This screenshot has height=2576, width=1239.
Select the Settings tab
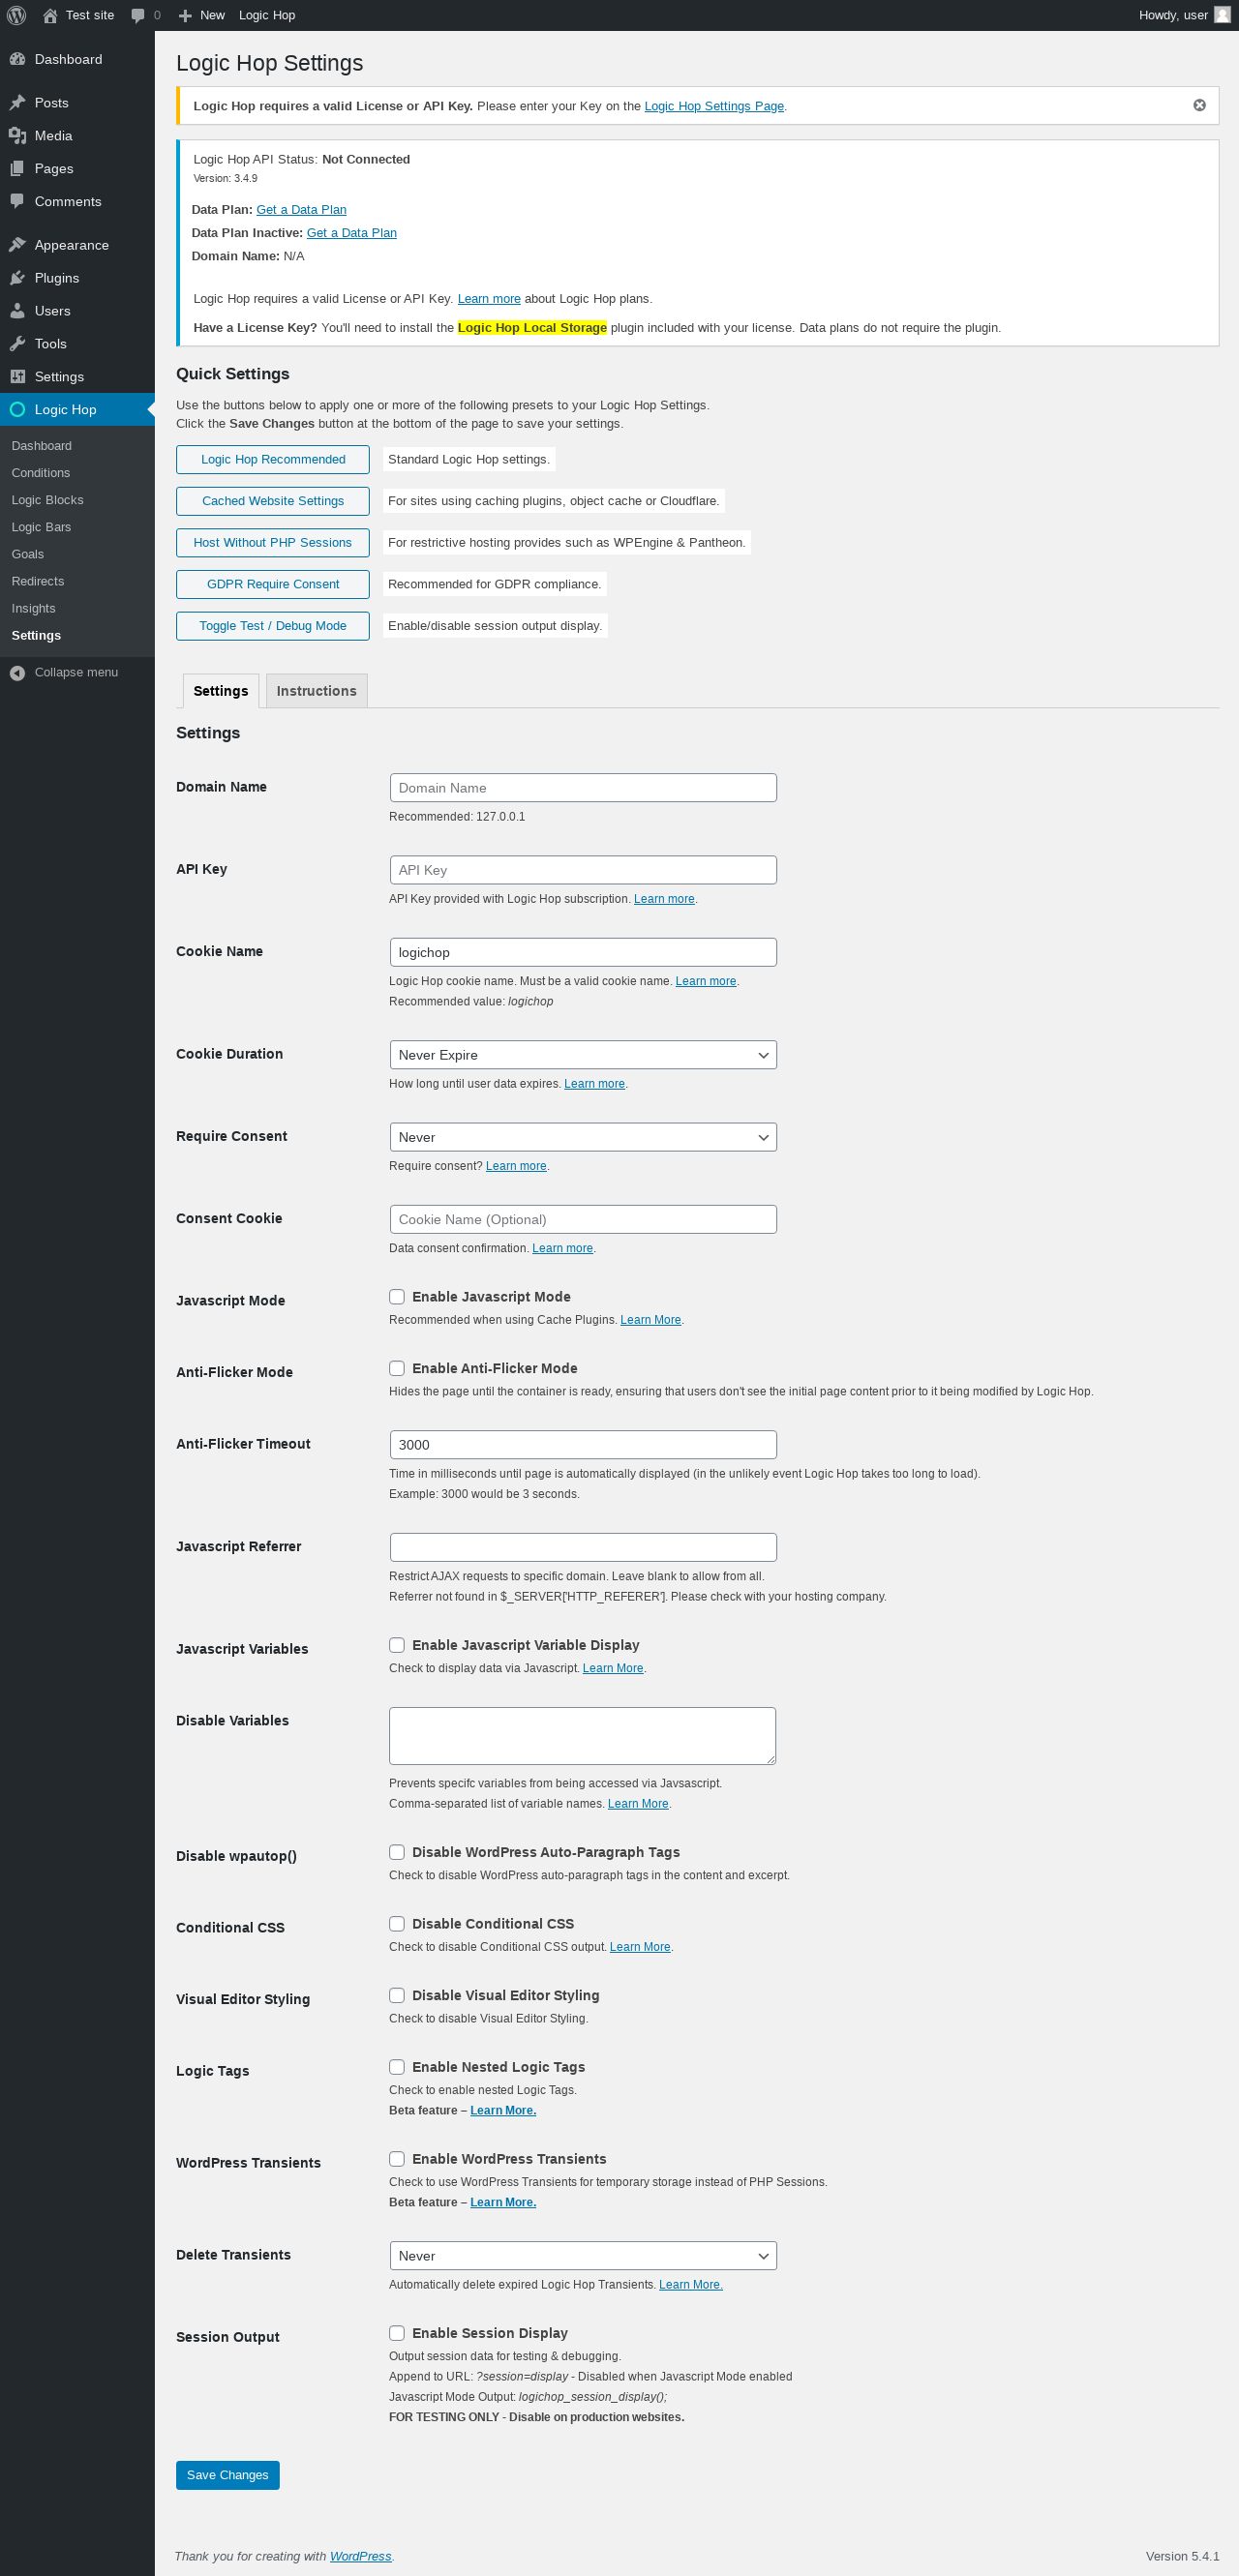pos(221,691)
